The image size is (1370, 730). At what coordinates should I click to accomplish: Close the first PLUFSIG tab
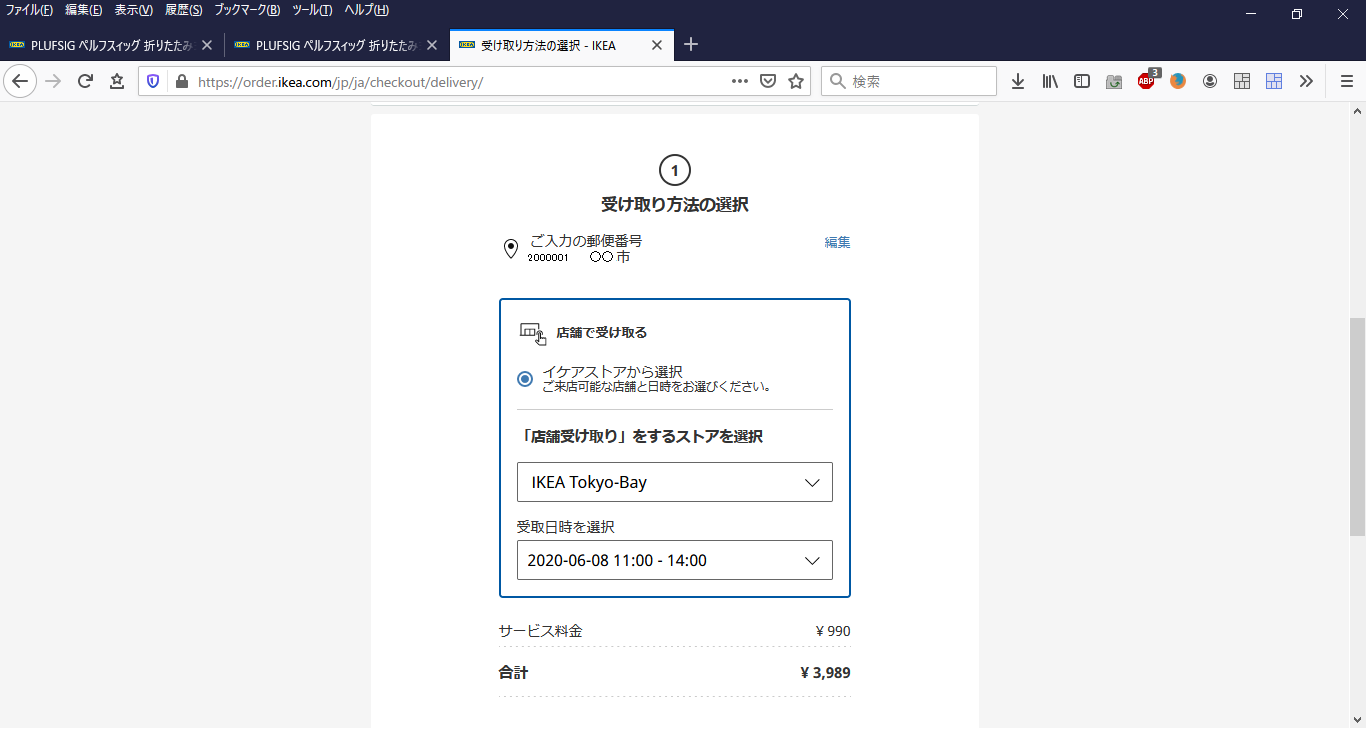207,45
